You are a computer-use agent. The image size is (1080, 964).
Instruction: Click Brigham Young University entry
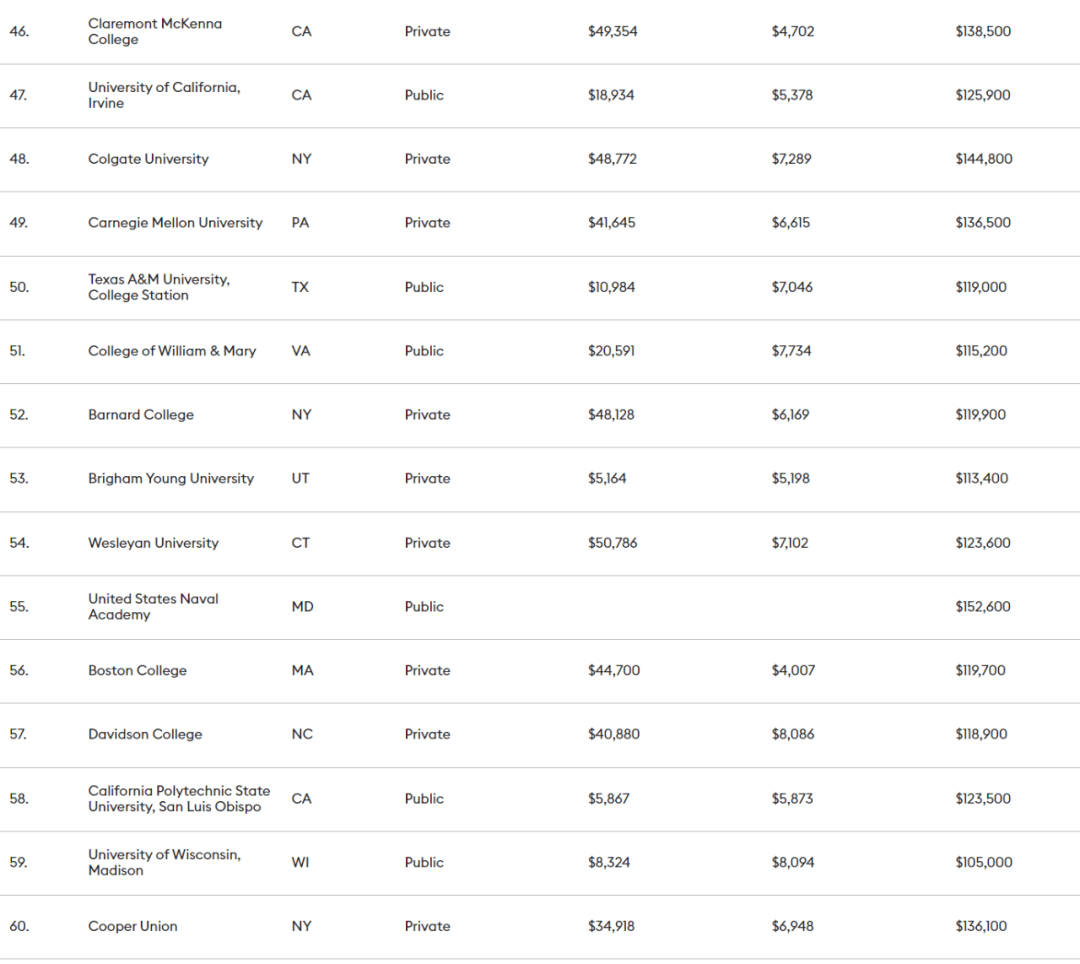171,479
